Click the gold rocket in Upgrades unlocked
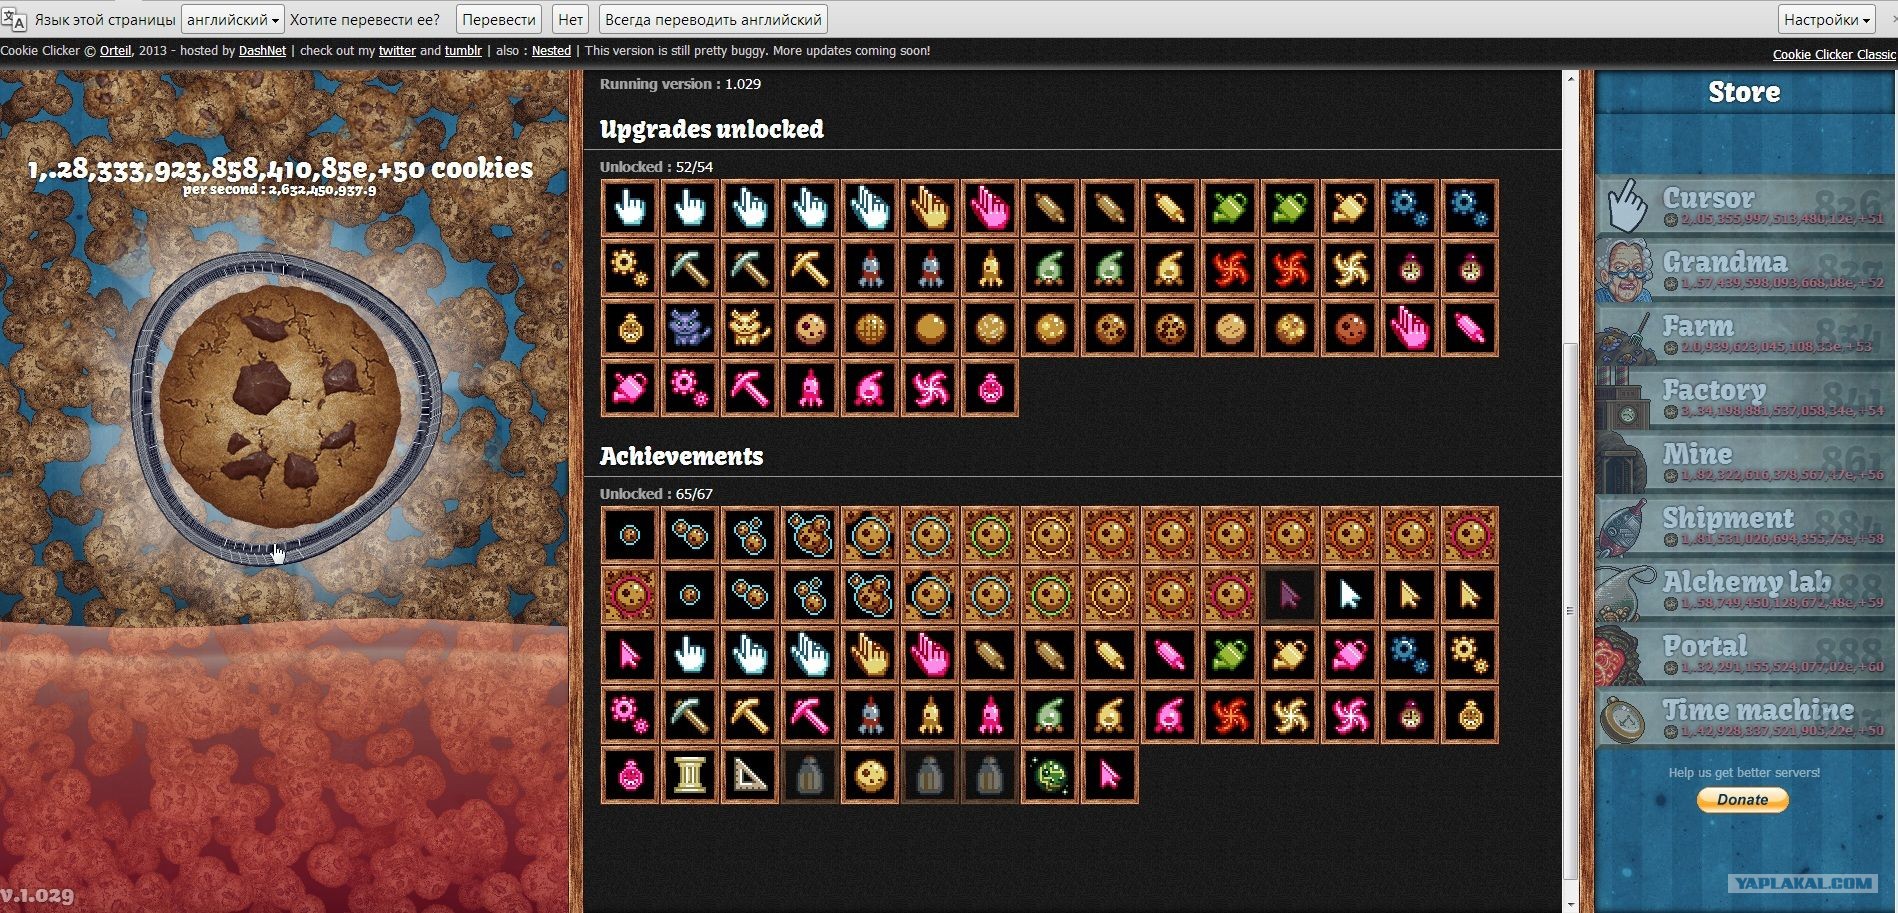 (x=990, y=268)
